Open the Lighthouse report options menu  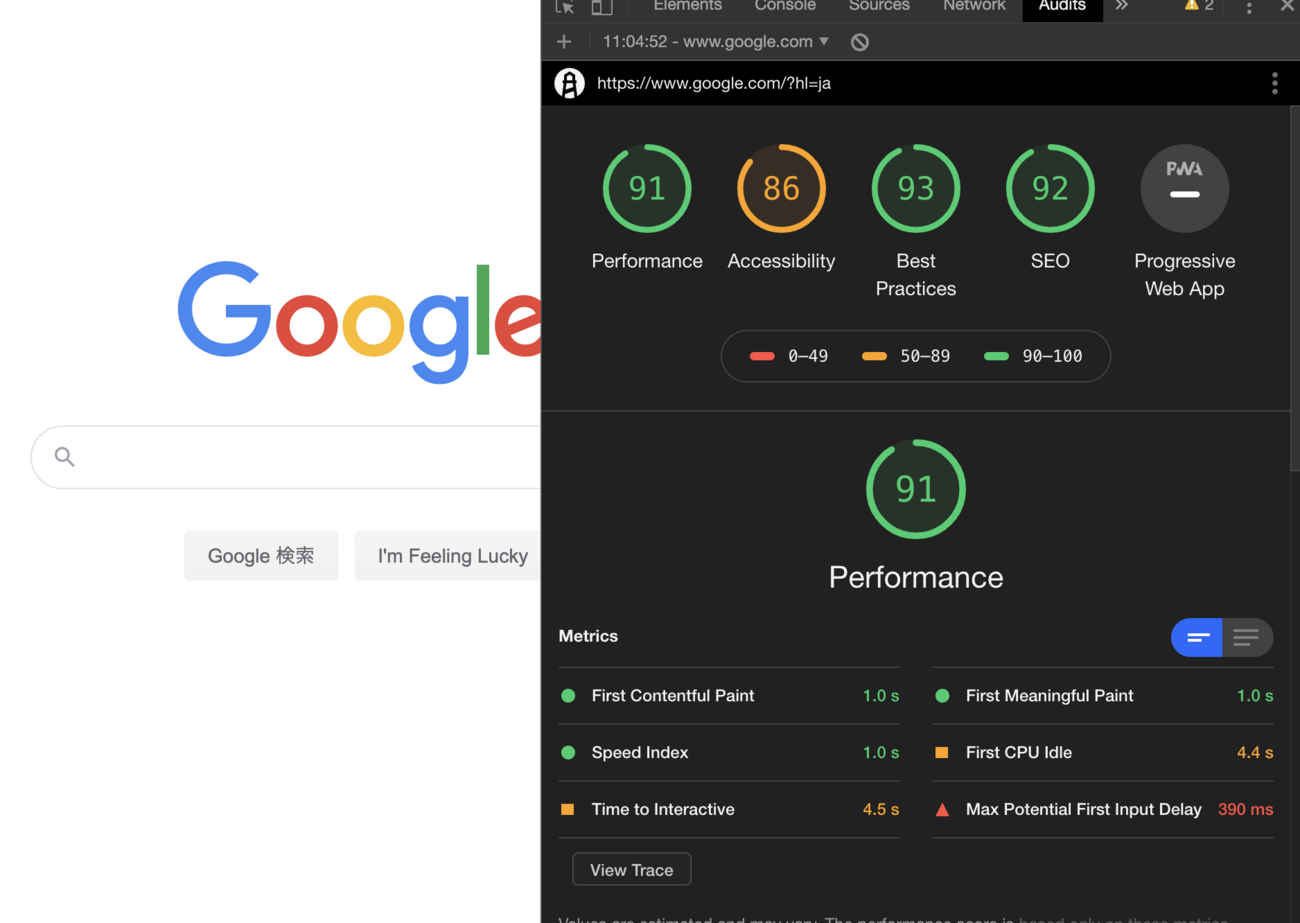coord(1274,83)
